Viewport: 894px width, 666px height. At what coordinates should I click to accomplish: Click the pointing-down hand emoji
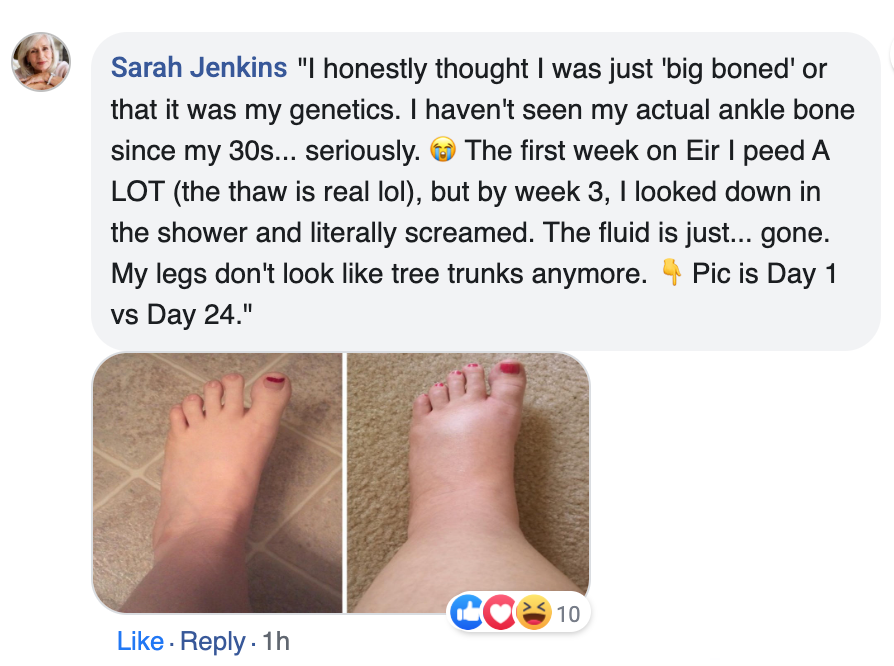tap(672, 273)
